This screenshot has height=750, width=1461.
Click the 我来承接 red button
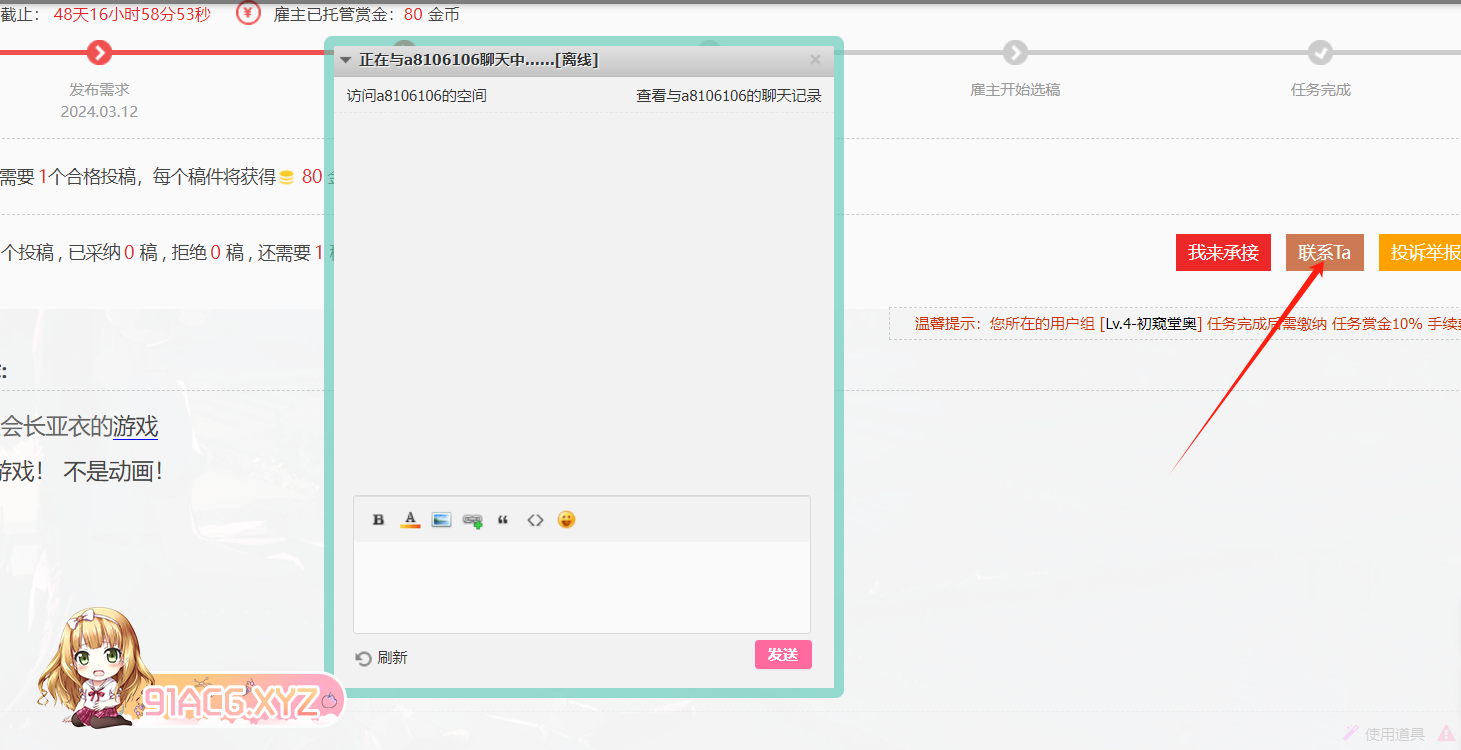pos(1223,253)
